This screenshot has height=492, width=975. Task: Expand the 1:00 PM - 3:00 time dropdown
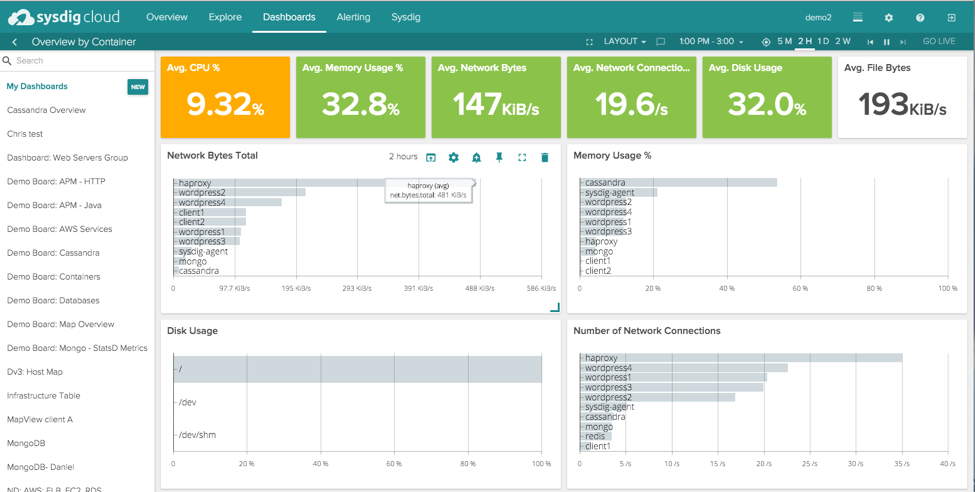pyautogui.click(x=711, y=42)
